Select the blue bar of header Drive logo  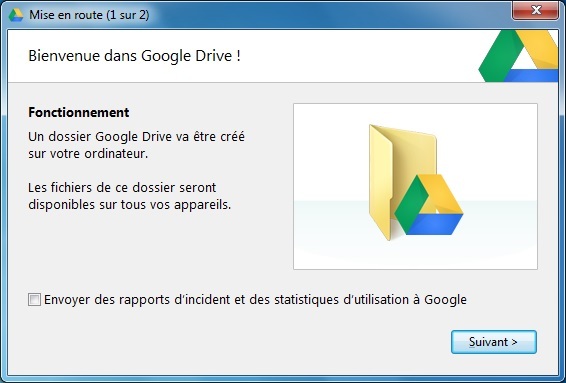[531, 75]
